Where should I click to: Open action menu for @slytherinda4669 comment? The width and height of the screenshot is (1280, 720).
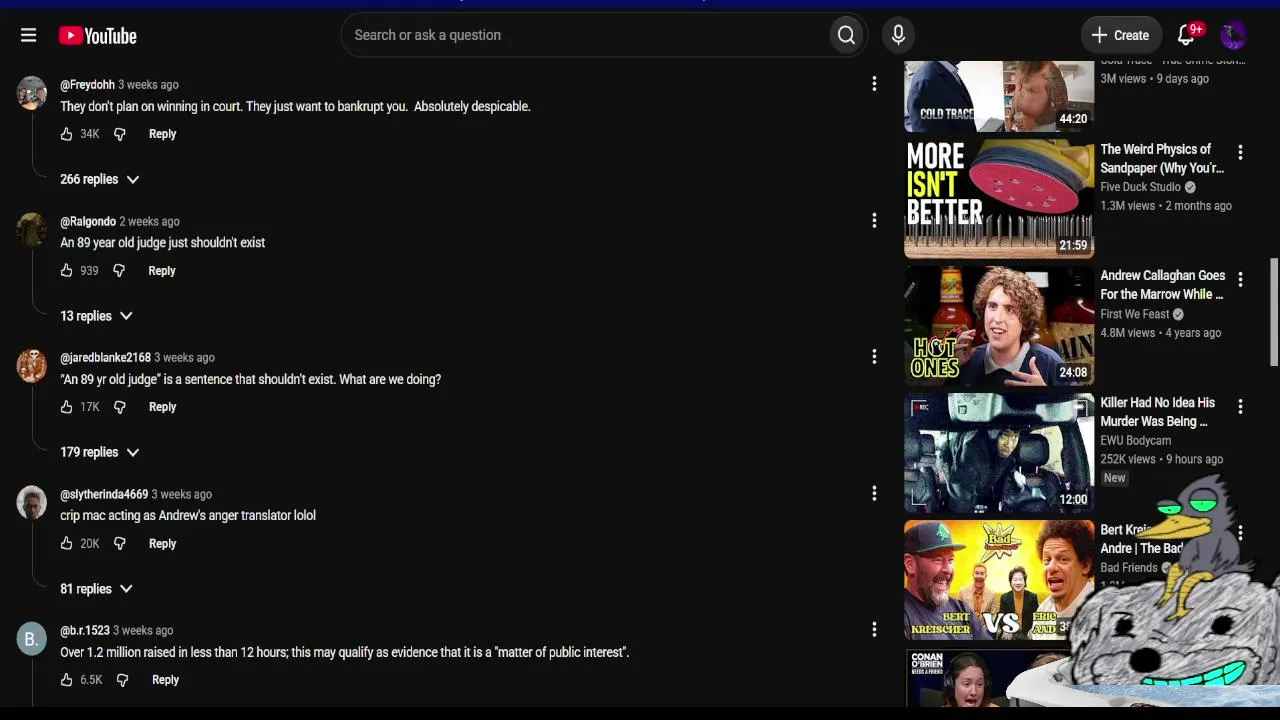874,493
